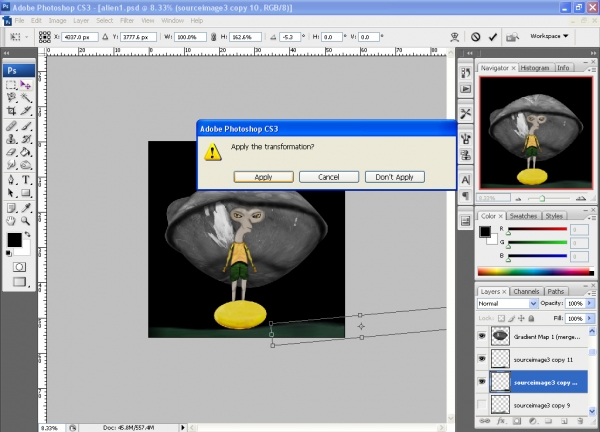
Task: Click the delete layer trash icon
Action: click(x=580, y=421)
